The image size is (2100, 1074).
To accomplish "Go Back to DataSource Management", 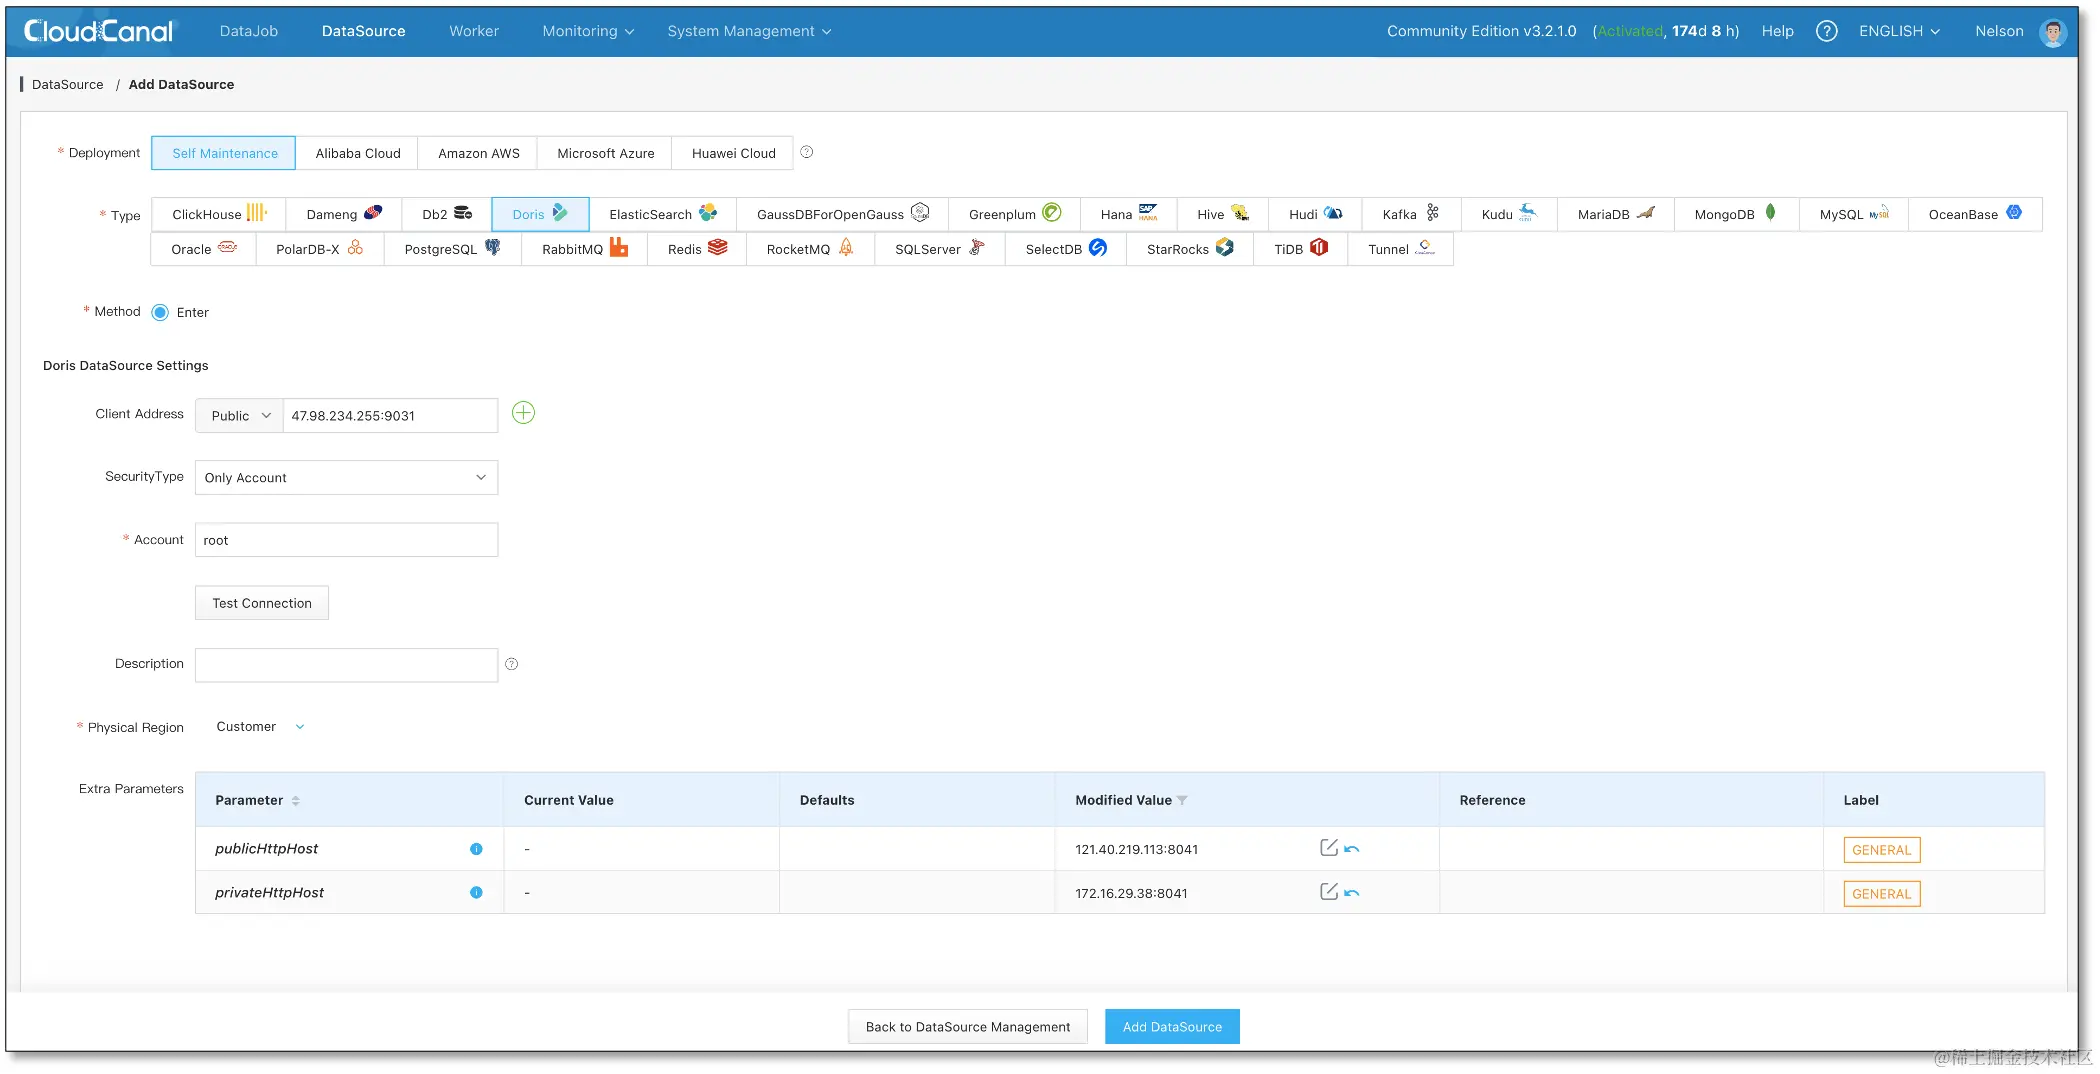I will point(968,1027).
